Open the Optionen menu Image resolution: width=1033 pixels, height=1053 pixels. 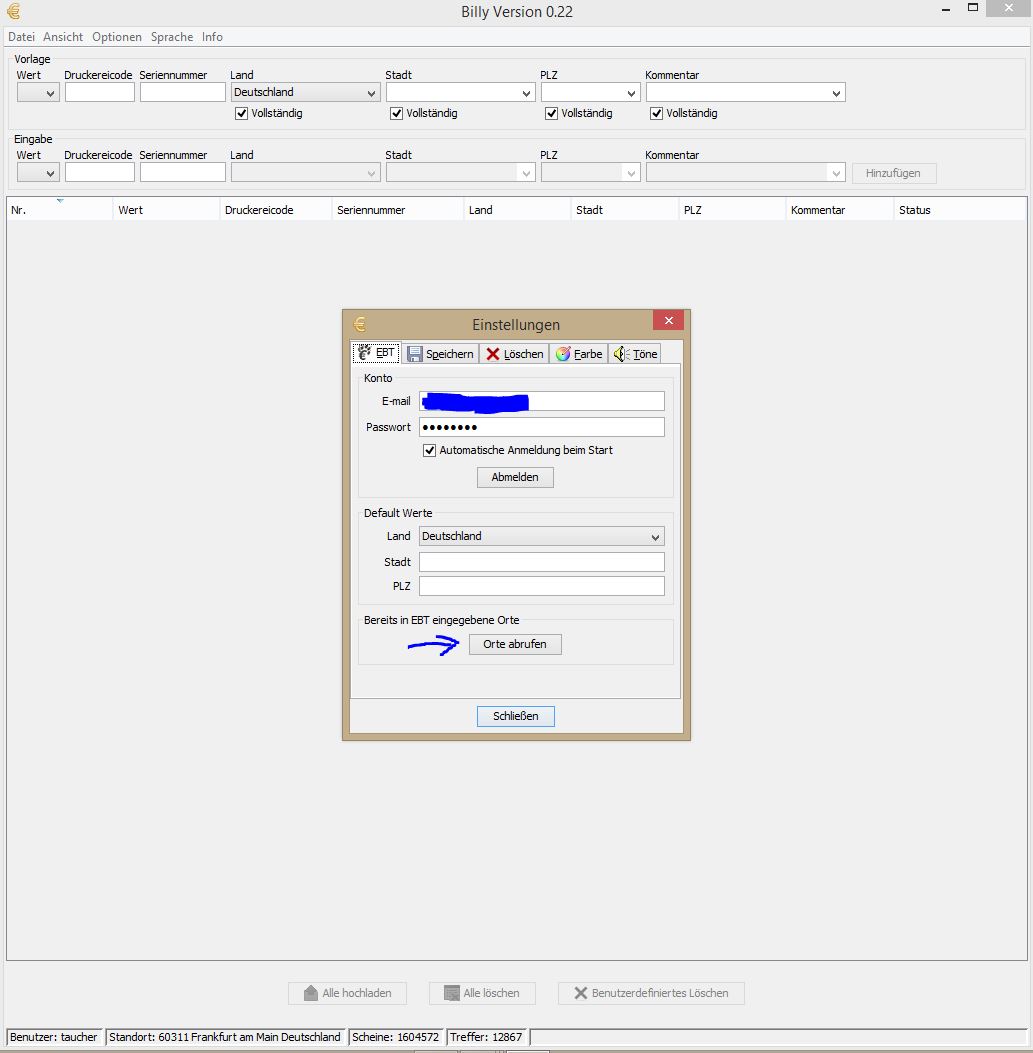117,37
